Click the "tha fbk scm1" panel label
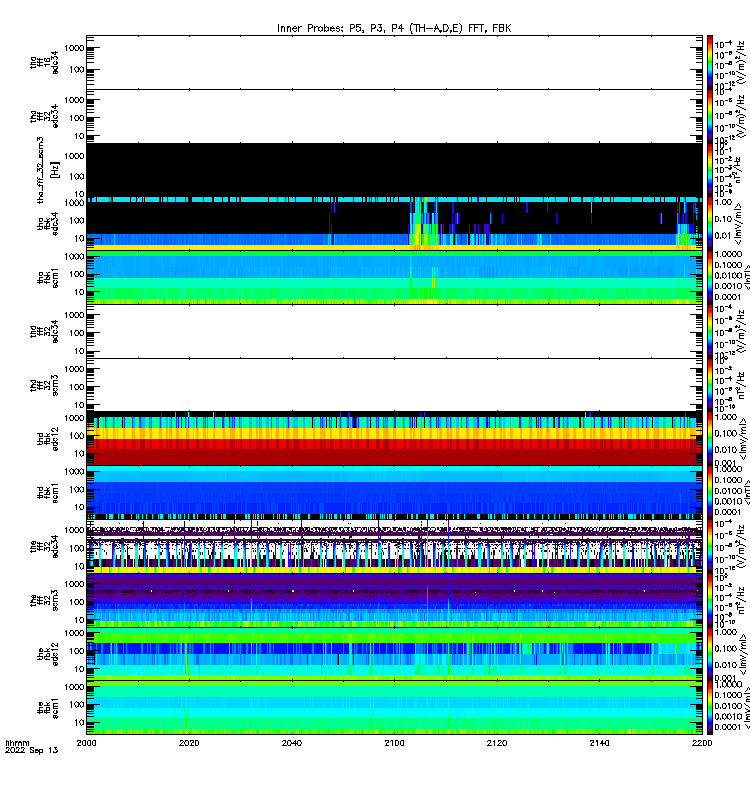This screenshot has height=800, width=750. tap(48, 278)
